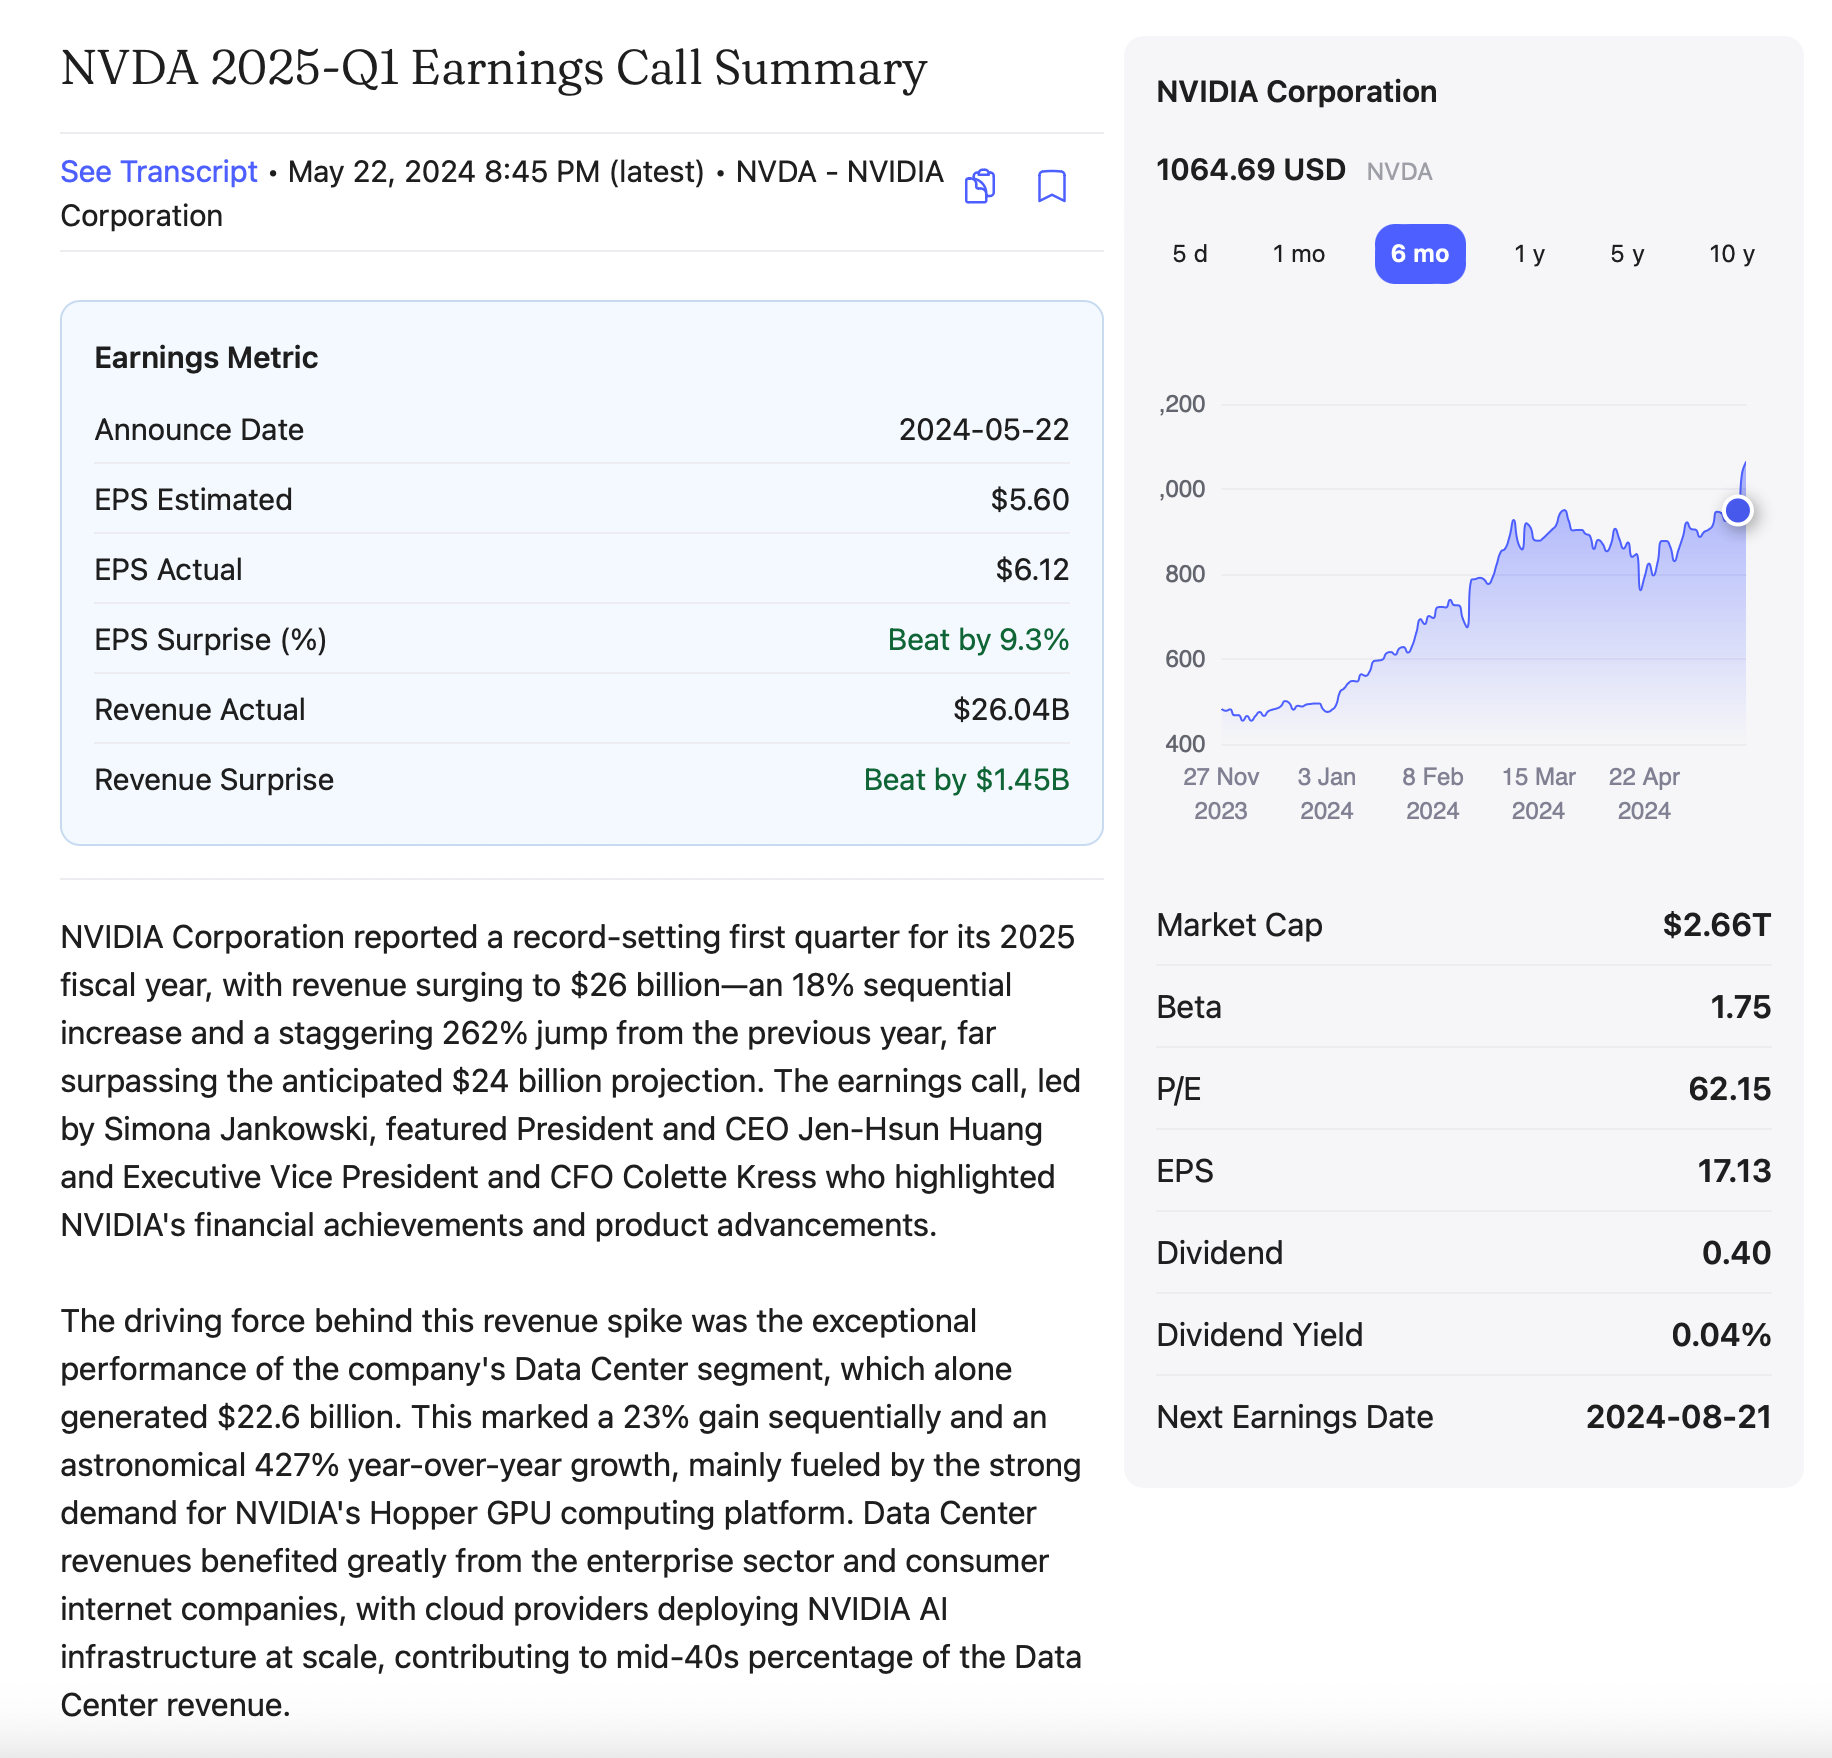
Task: Click the copy summary clipboard icon
Action: (x=980, y=187)
